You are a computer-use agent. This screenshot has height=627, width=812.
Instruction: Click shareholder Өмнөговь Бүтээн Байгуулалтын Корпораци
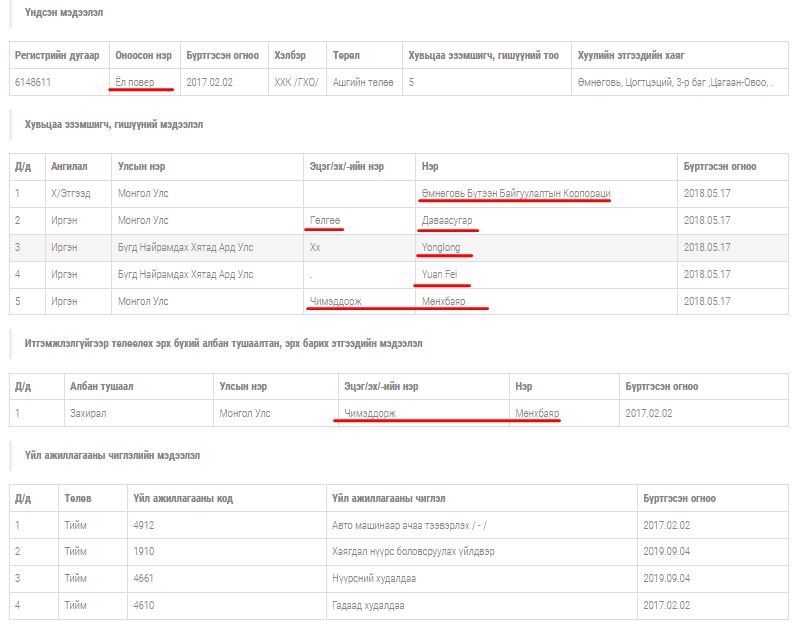click(516, 193)
